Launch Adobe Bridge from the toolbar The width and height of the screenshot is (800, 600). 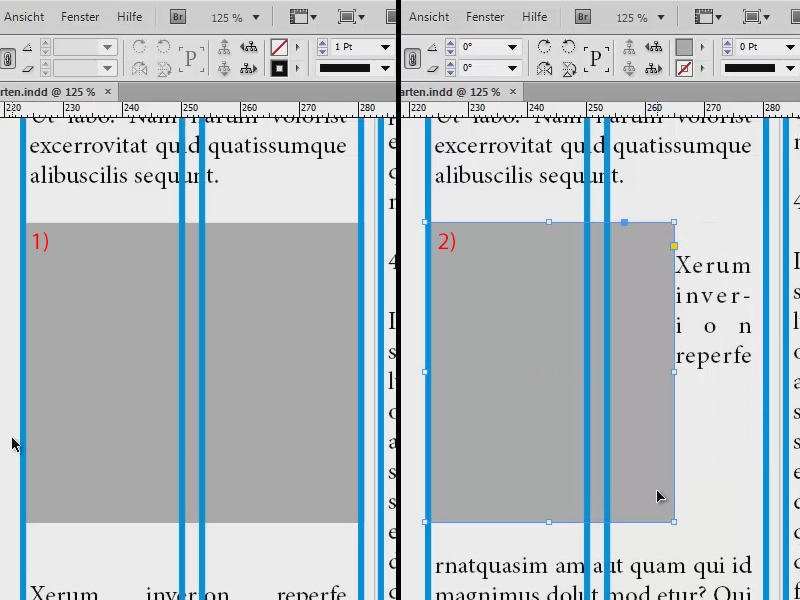[x=177, y=16]
